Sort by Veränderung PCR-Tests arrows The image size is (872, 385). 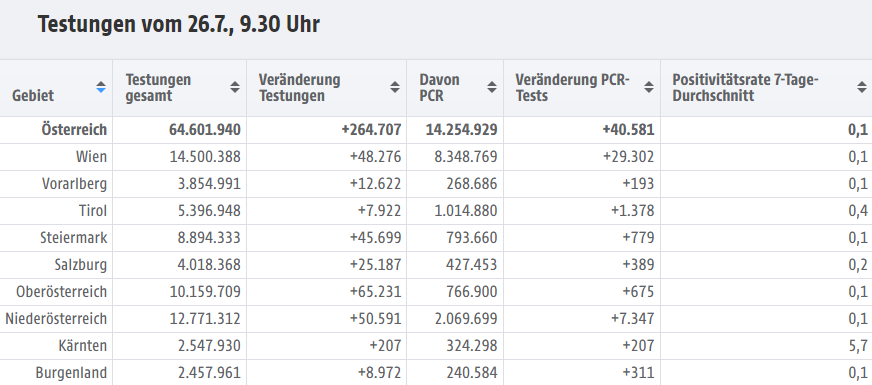(648, 87)
